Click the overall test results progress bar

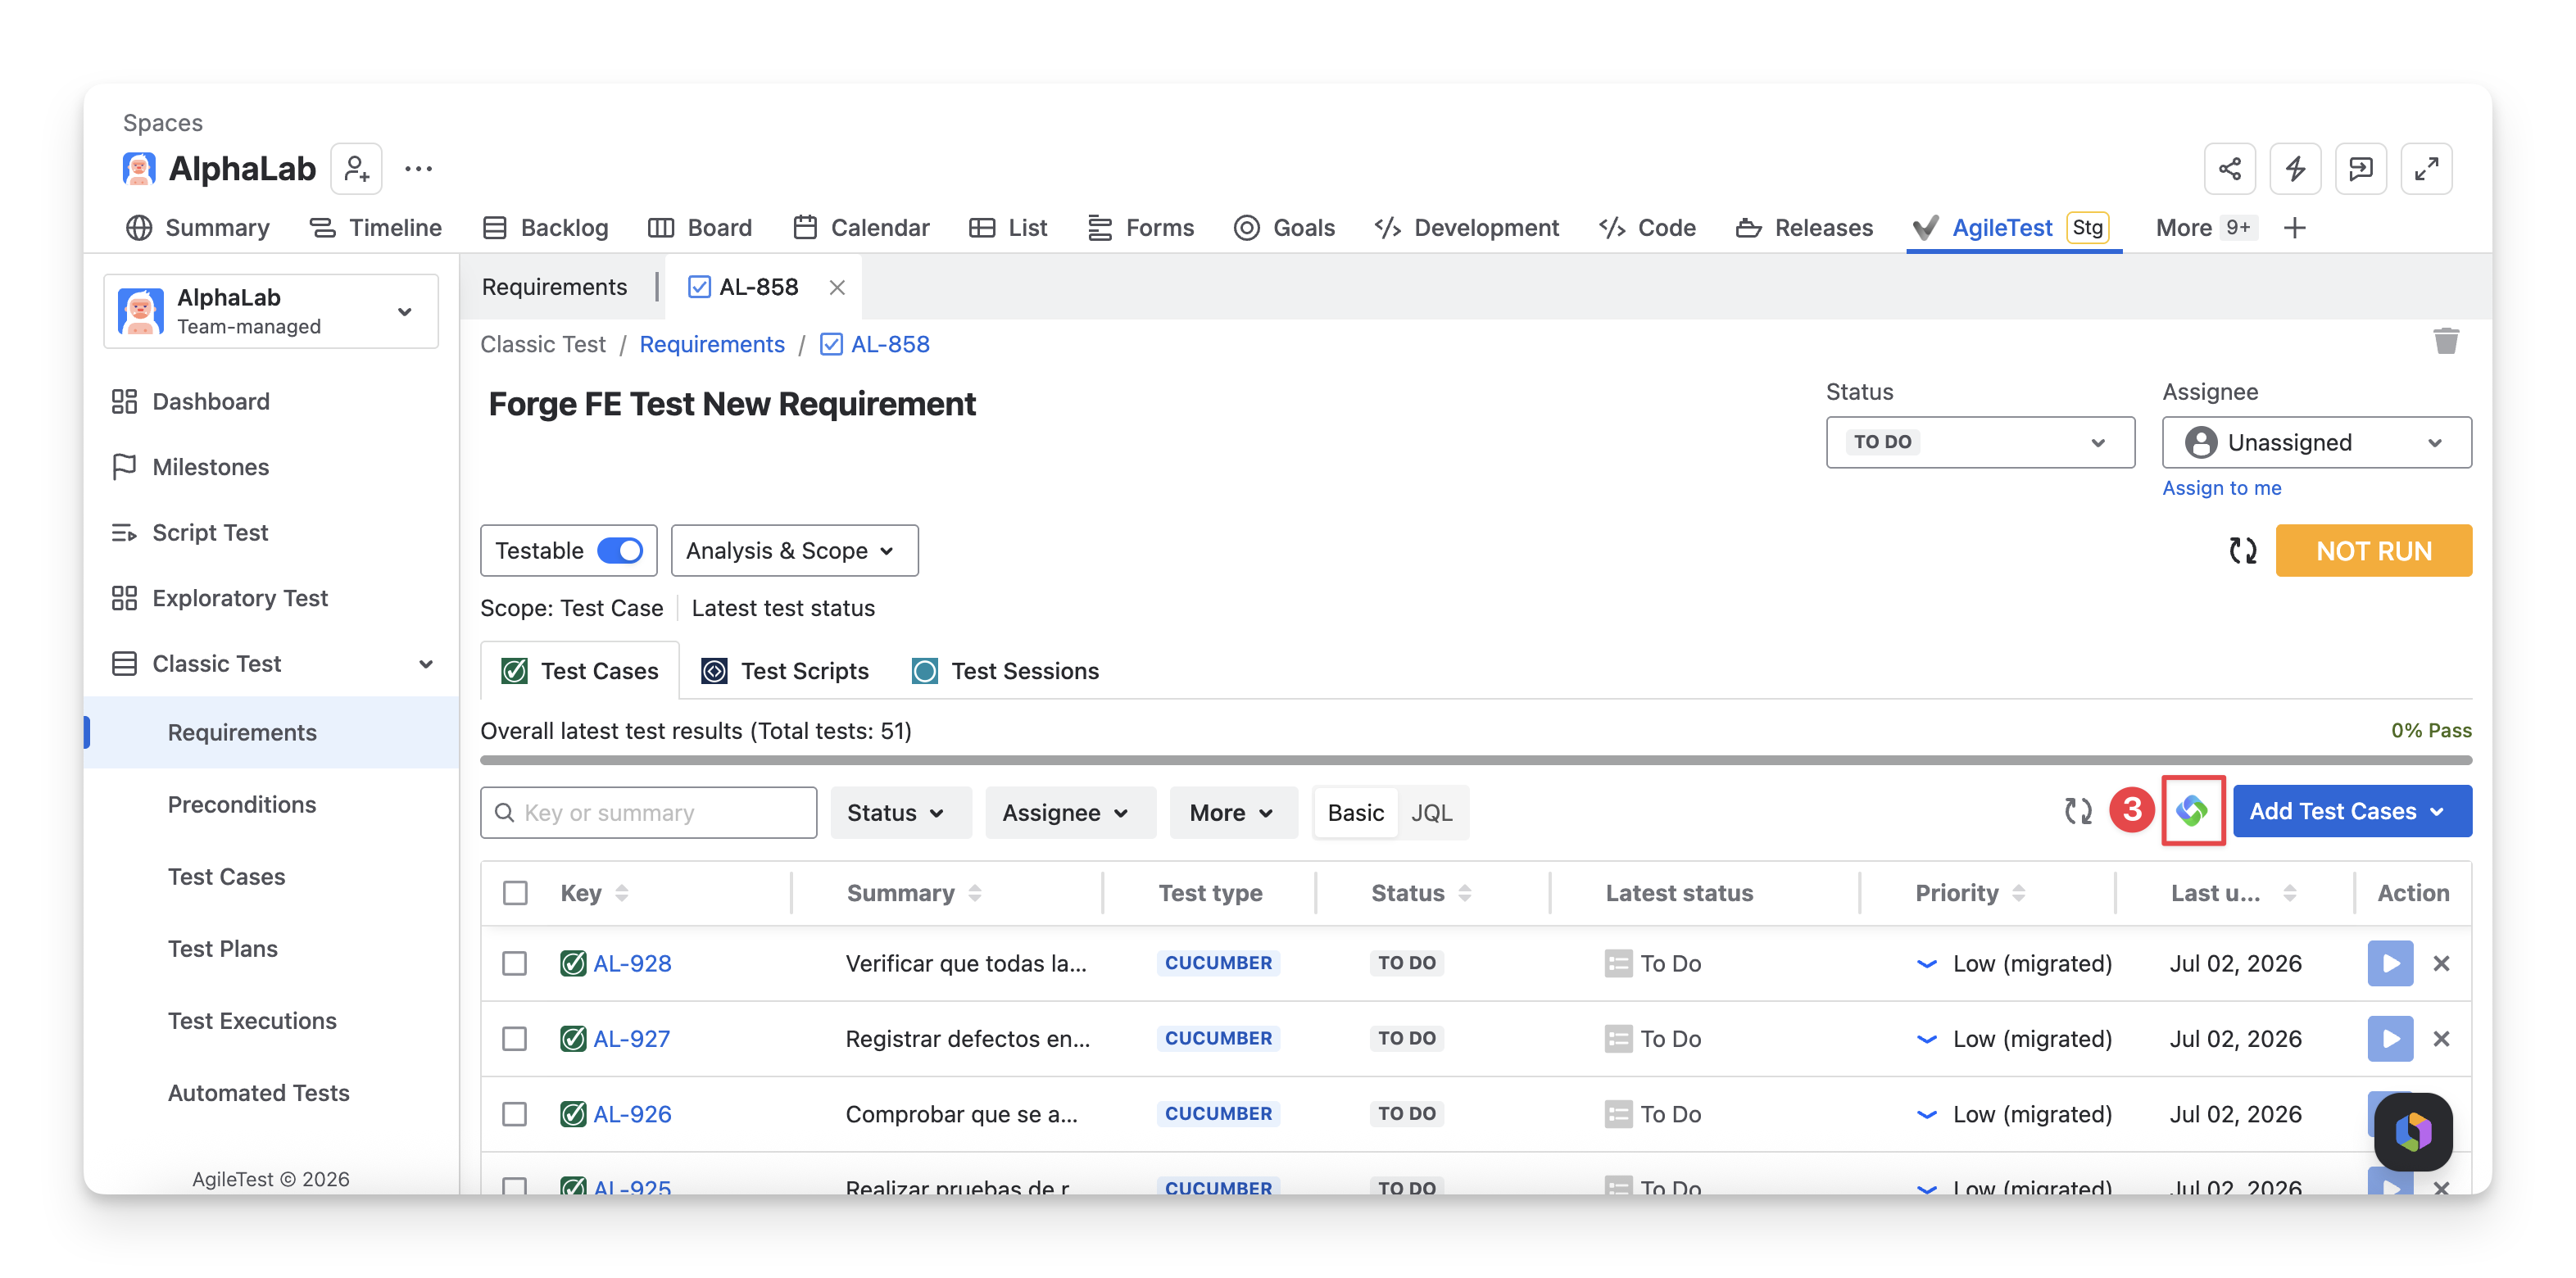[1475, 759]
